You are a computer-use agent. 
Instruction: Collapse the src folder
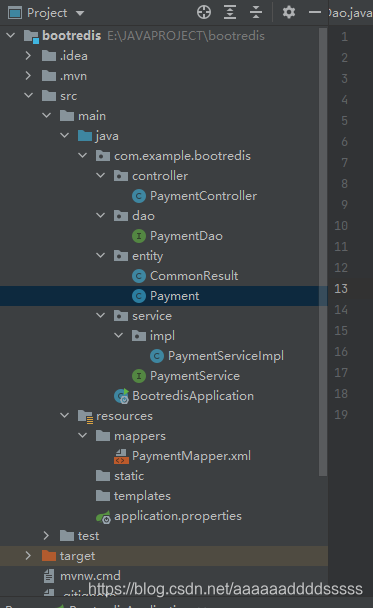[x=29, y=95]
